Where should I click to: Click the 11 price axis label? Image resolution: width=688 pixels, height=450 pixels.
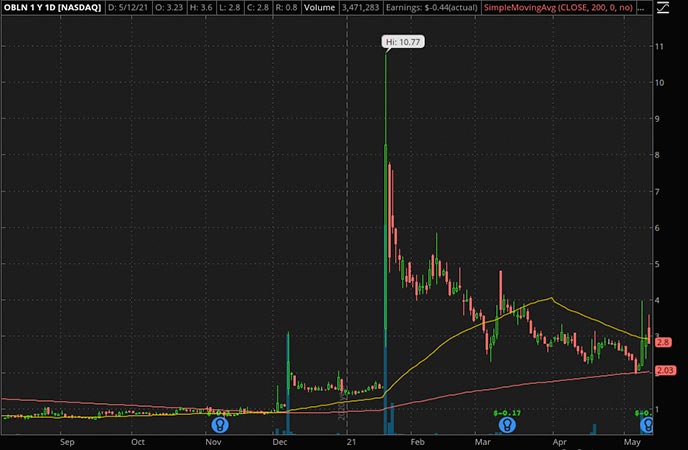coord(659,46)
